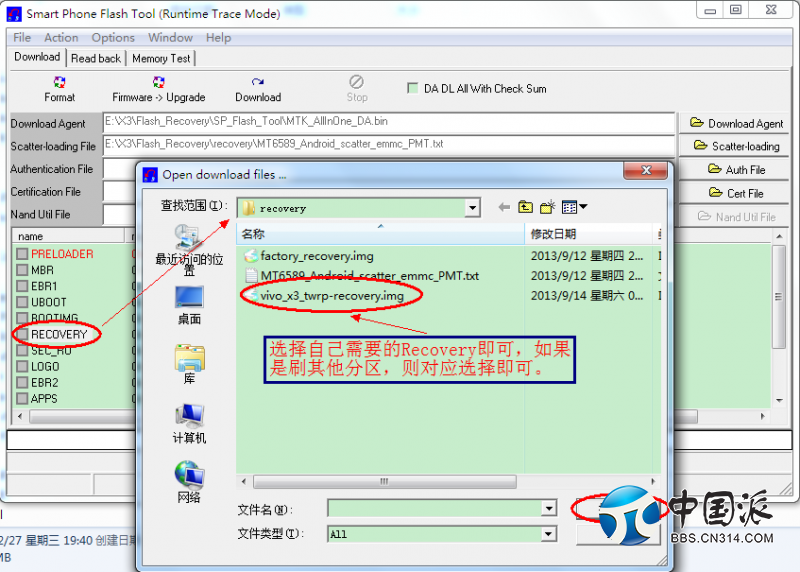The width and height of the screenshot is (800, 572).
Task: Check the RECOVERY partition checkbox
Action: (x=22, y=334)
